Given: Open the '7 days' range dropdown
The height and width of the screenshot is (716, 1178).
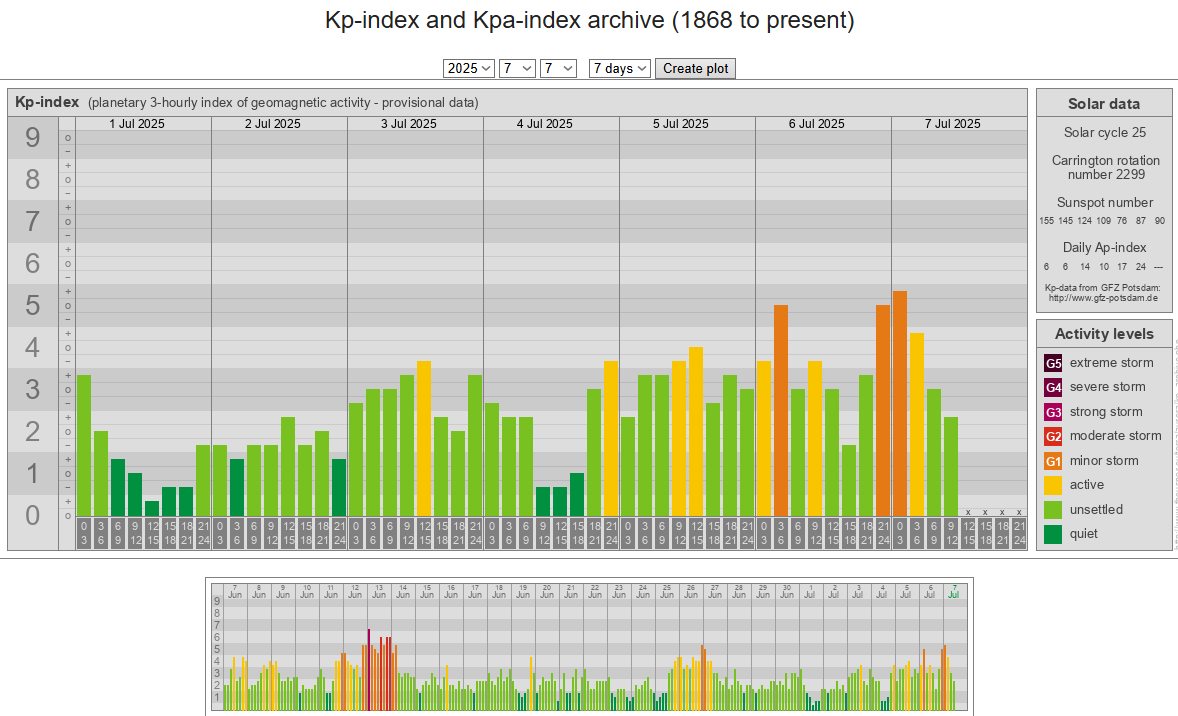Looking at the screenshot, I should pyautogui.click(x=620, y=68).
